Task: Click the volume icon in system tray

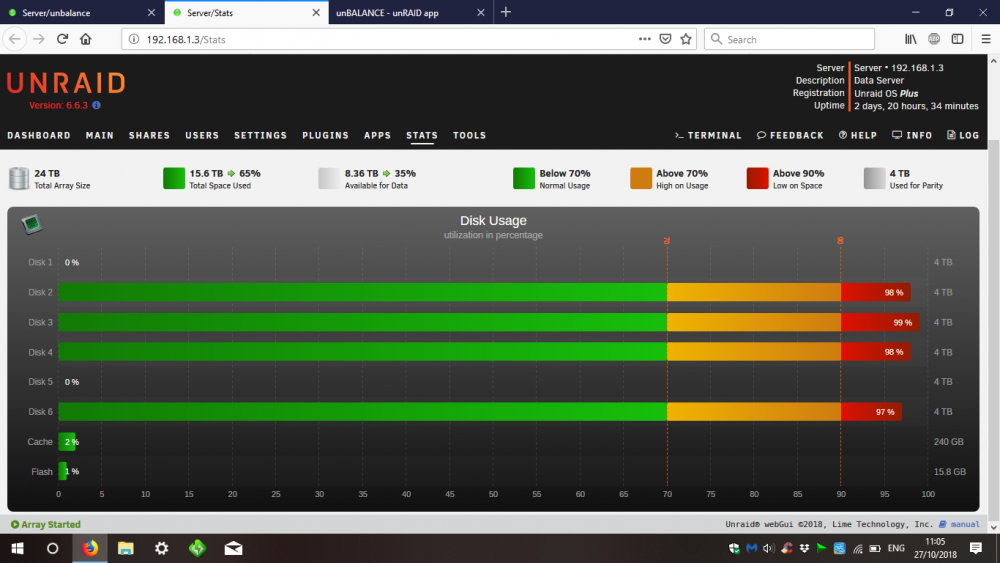Action: [x=768, y=548]
